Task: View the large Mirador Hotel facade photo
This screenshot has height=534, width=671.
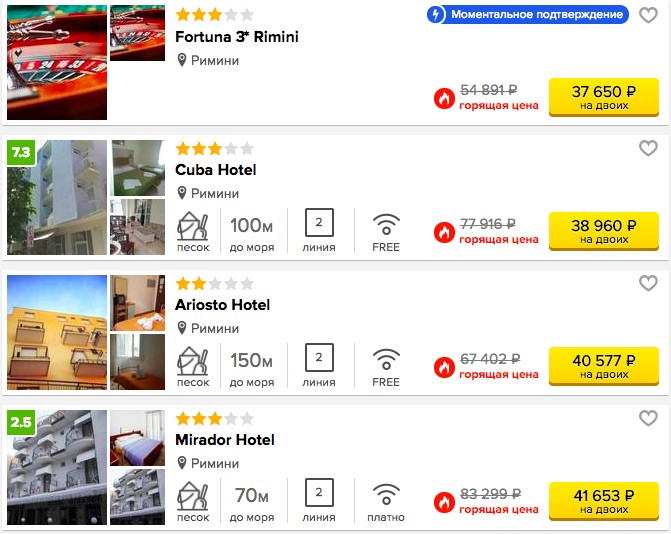Action: (57, 467)
